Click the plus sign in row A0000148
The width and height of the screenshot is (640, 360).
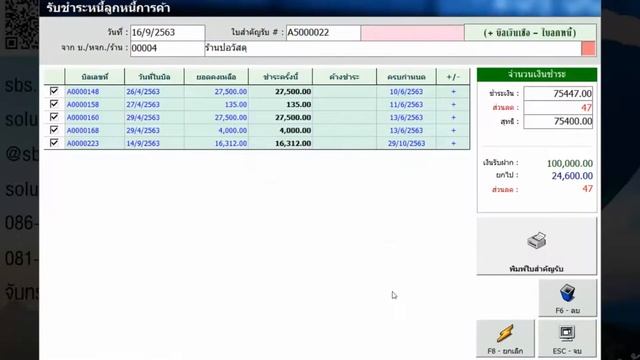[x=453, y=92]
